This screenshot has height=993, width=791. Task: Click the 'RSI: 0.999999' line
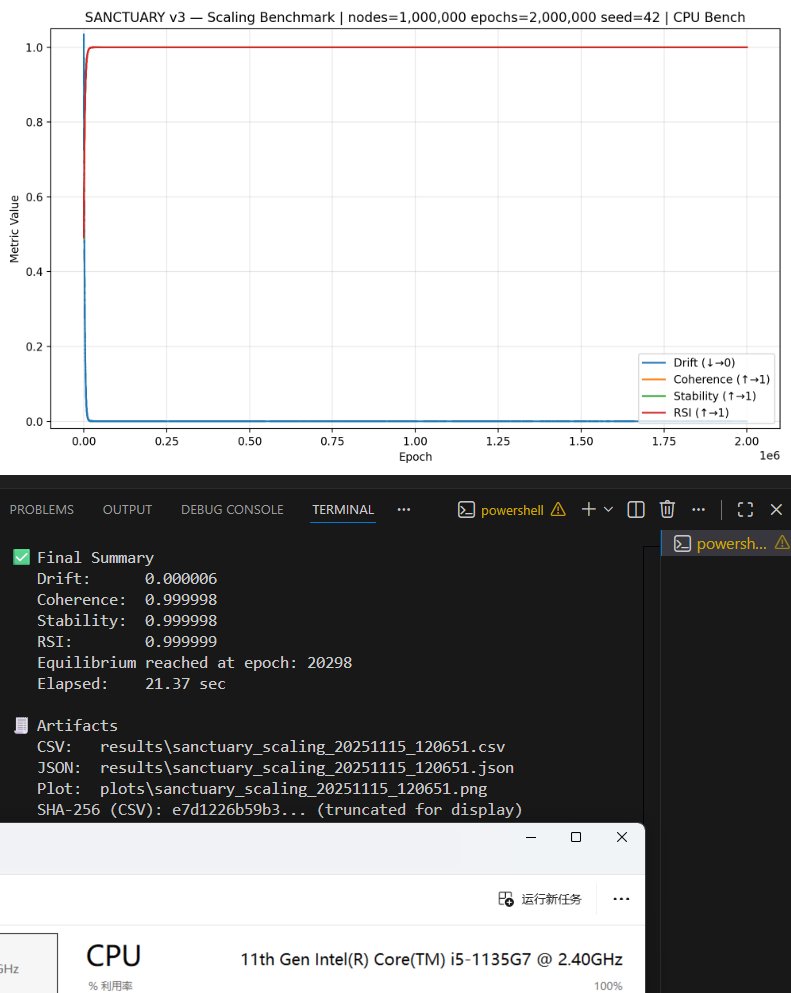(127, 642)
